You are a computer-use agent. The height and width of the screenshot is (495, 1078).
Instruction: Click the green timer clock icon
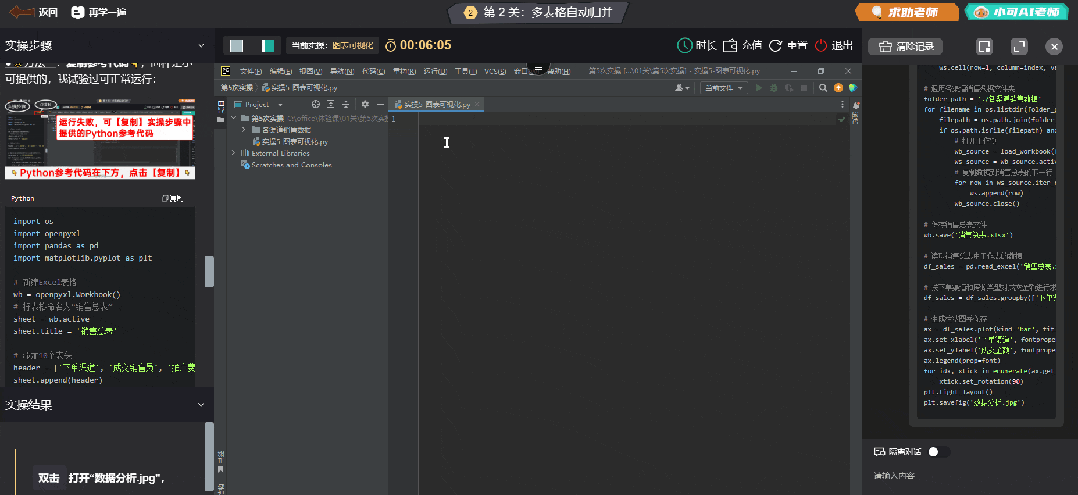click(685, 45)
